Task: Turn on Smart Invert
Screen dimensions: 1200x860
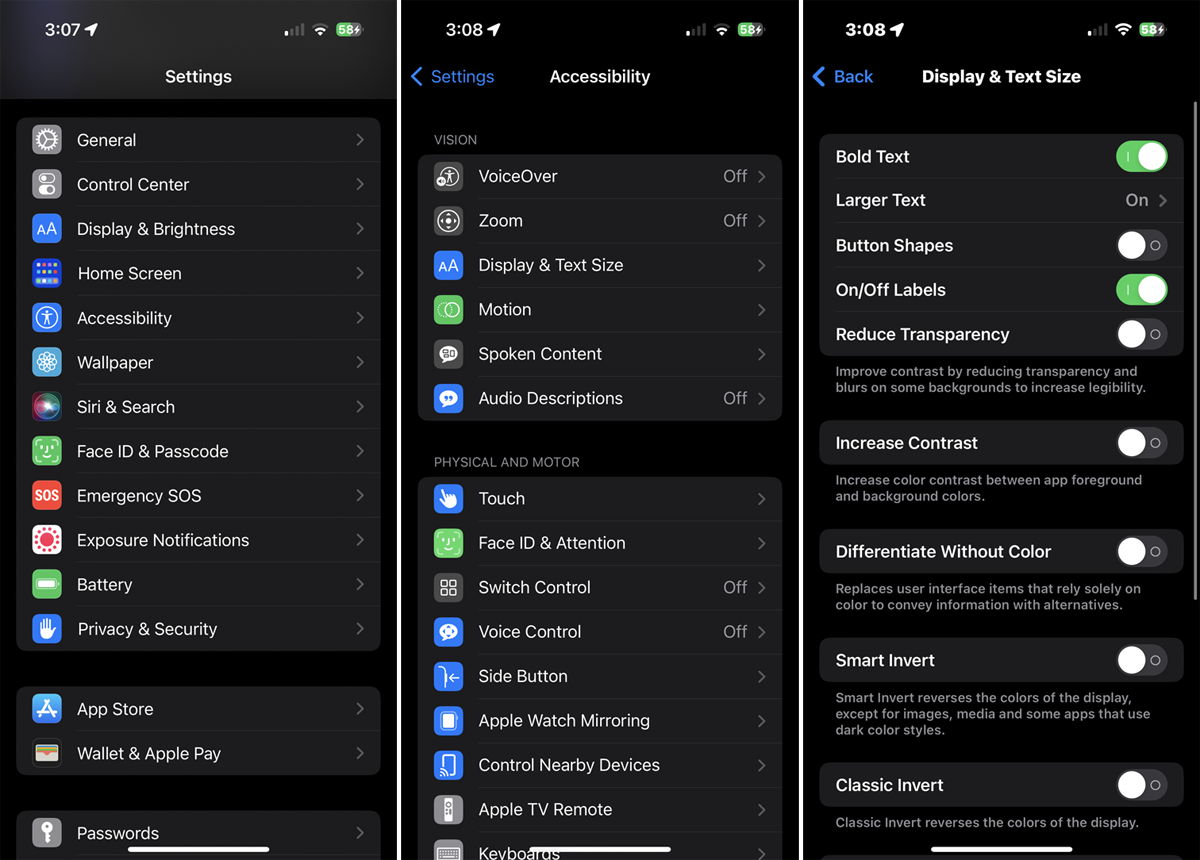Action: [x=1141, y=660]
